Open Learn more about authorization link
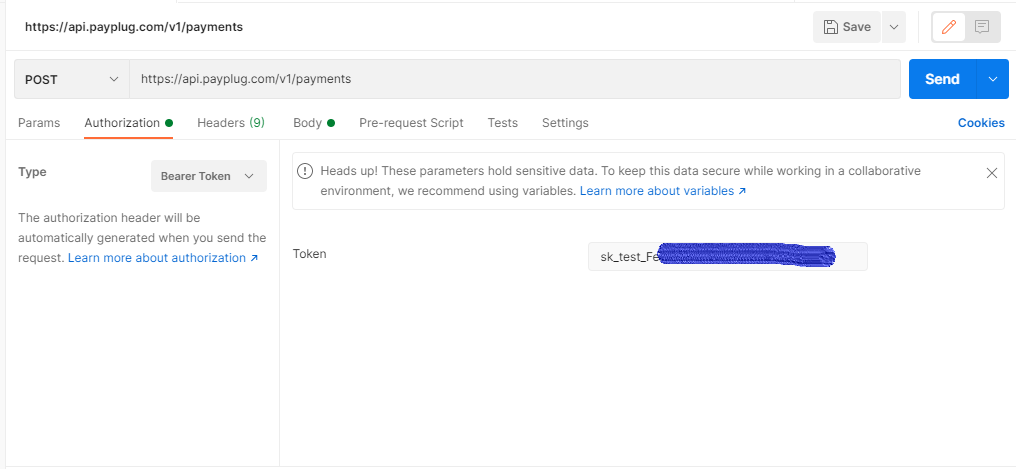1016x469 pixels. (x=163, y=258)
